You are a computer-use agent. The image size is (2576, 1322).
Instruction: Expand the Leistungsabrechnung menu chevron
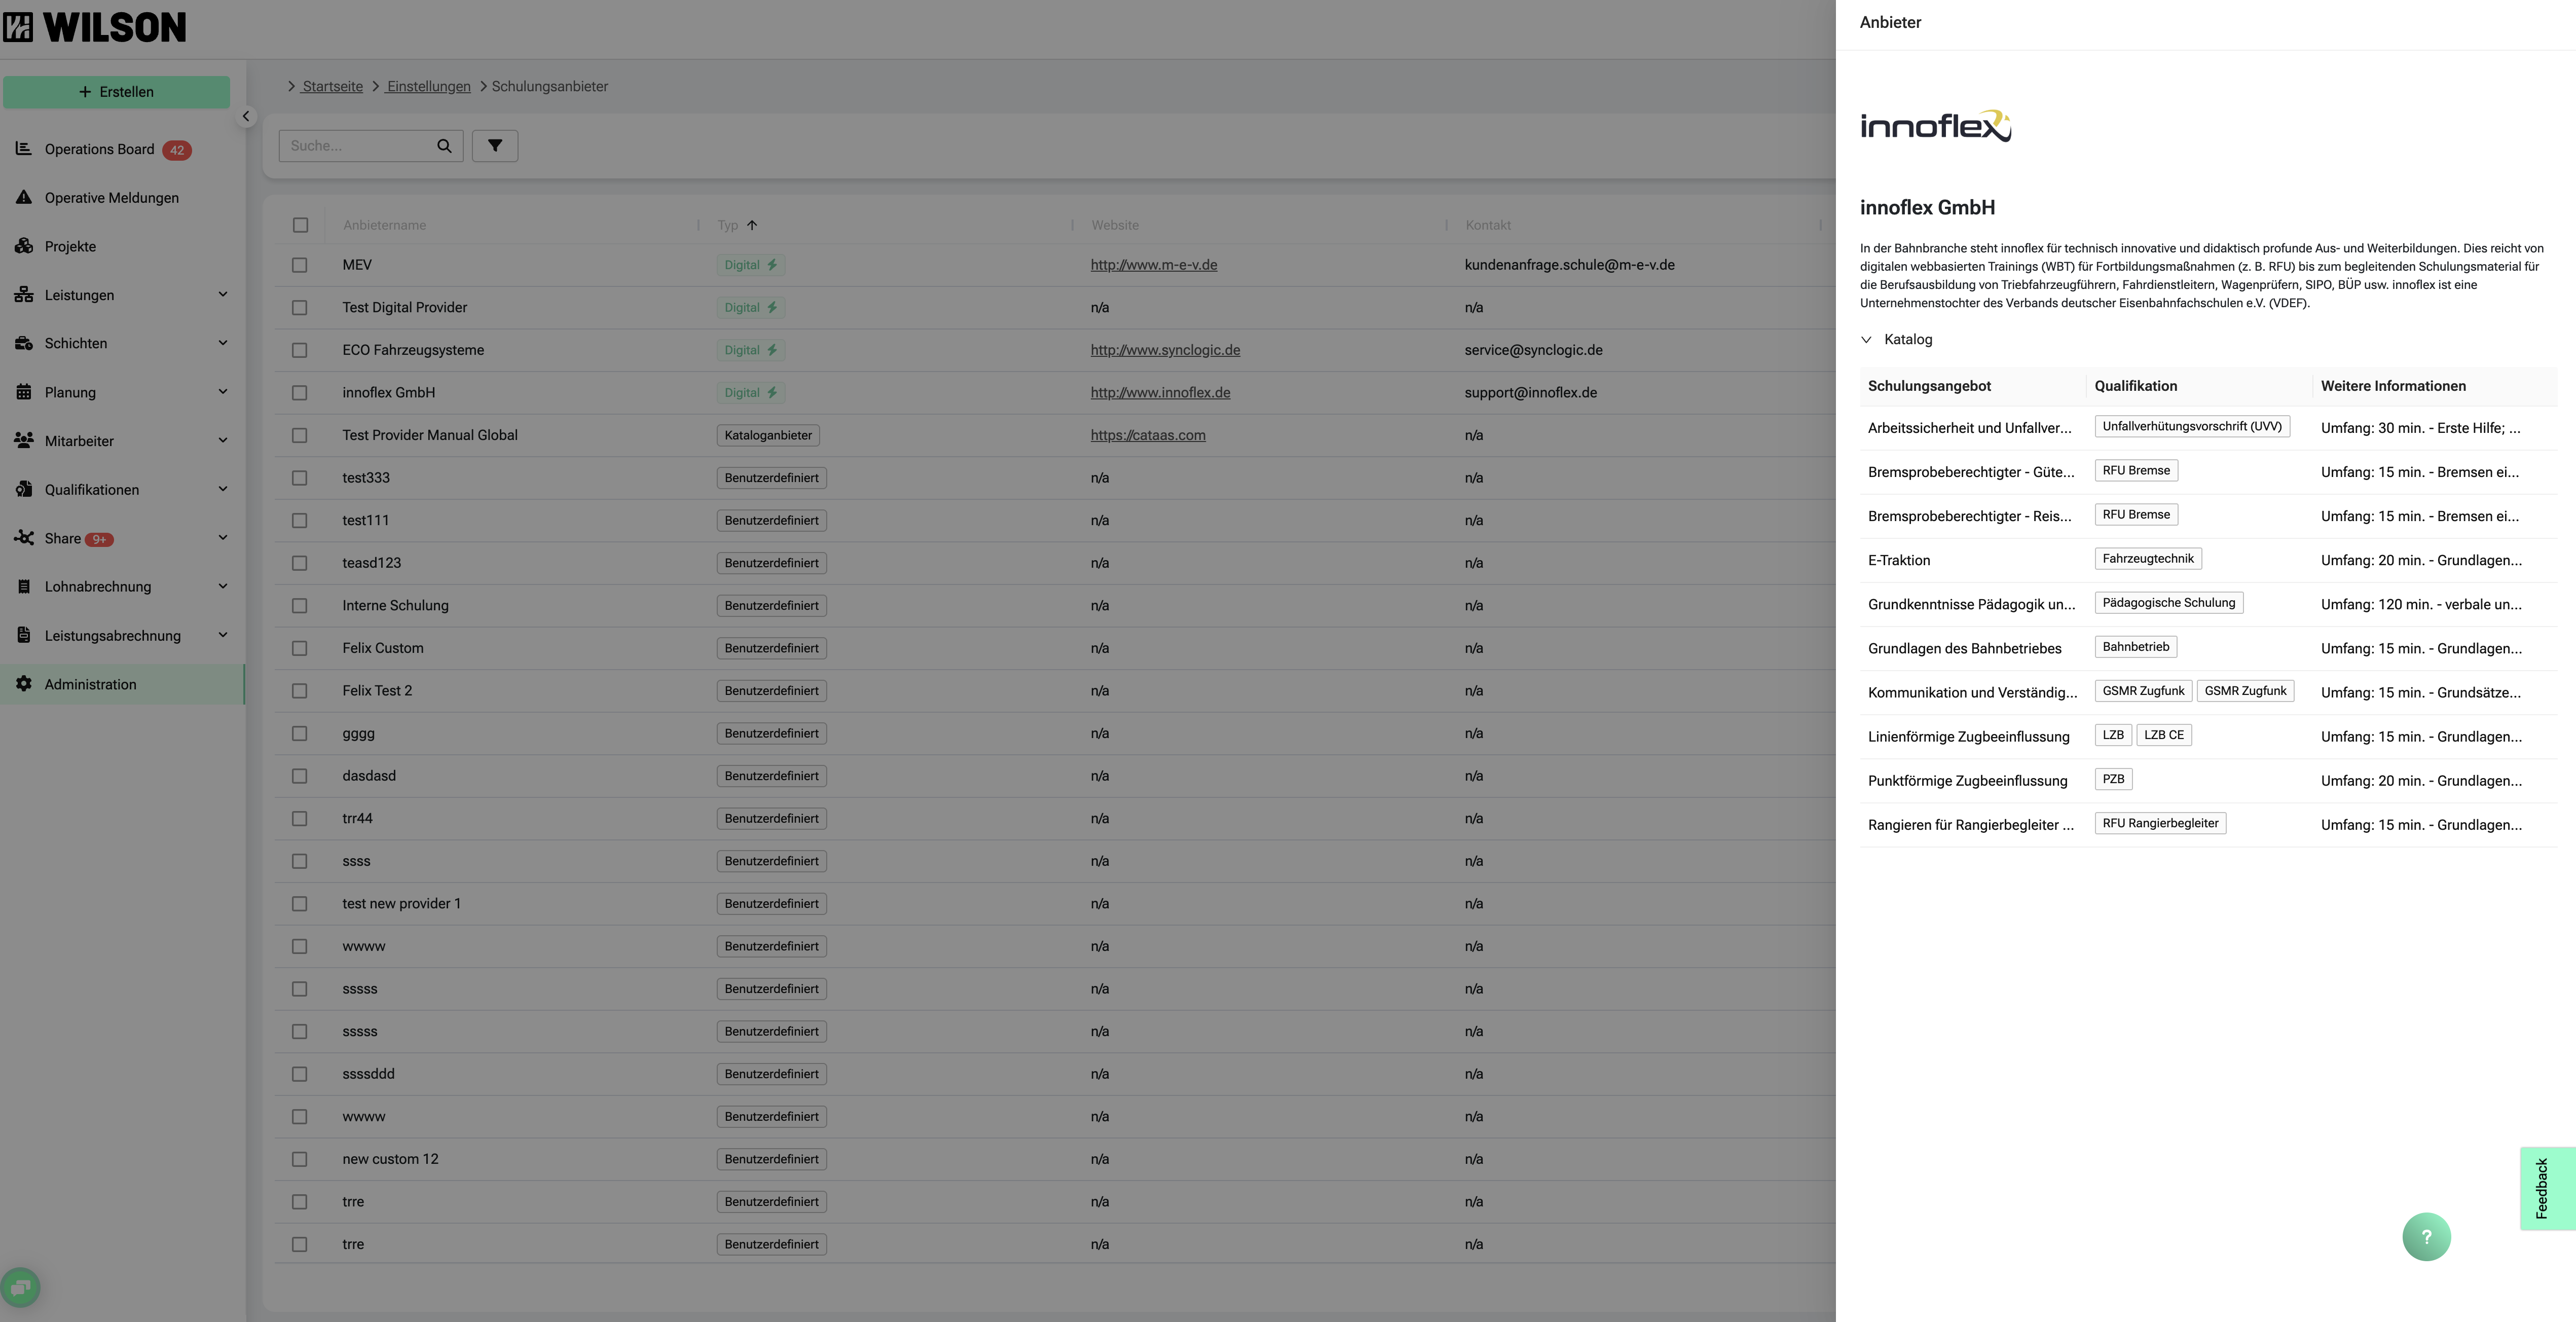click(223, 635)
